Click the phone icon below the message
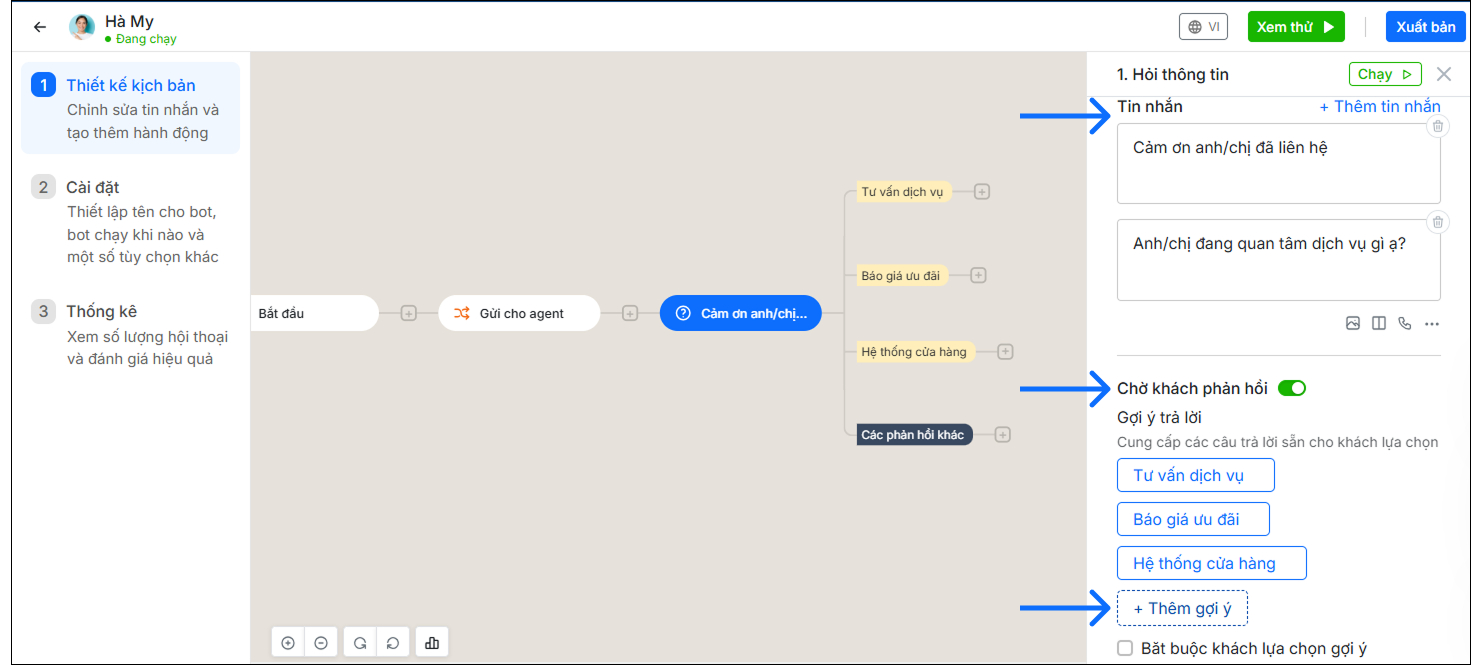Screen dimensions: 1471x665 pos(1405,323)
